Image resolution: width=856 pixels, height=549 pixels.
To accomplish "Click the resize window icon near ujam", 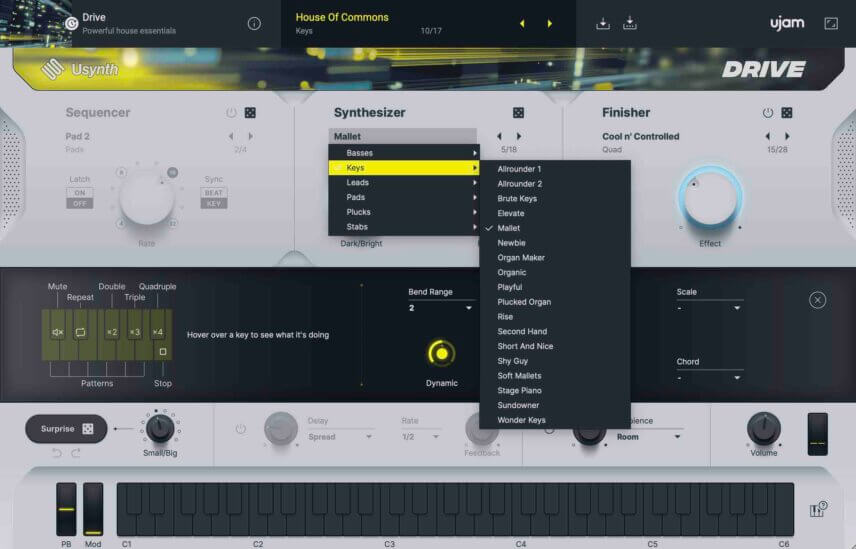I will coord(831,23).
